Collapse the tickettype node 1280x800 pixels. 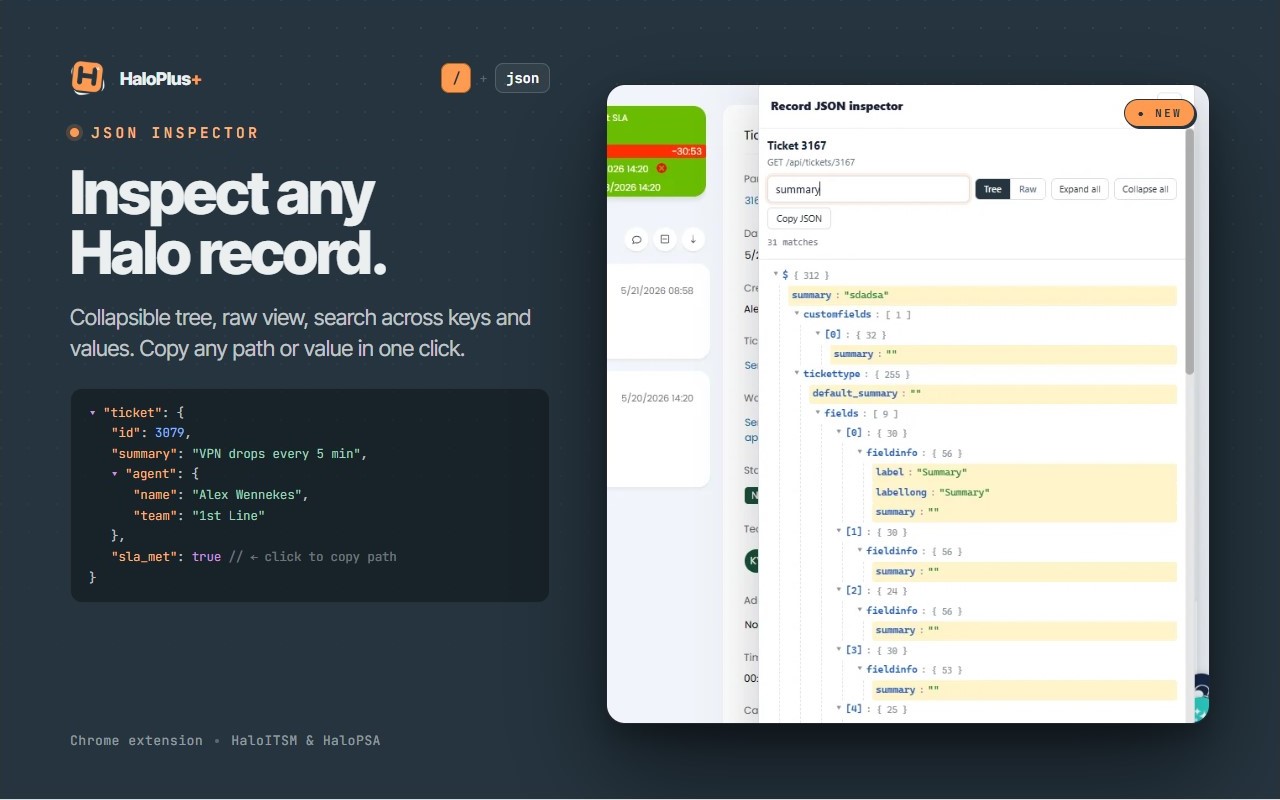point(797,374)
